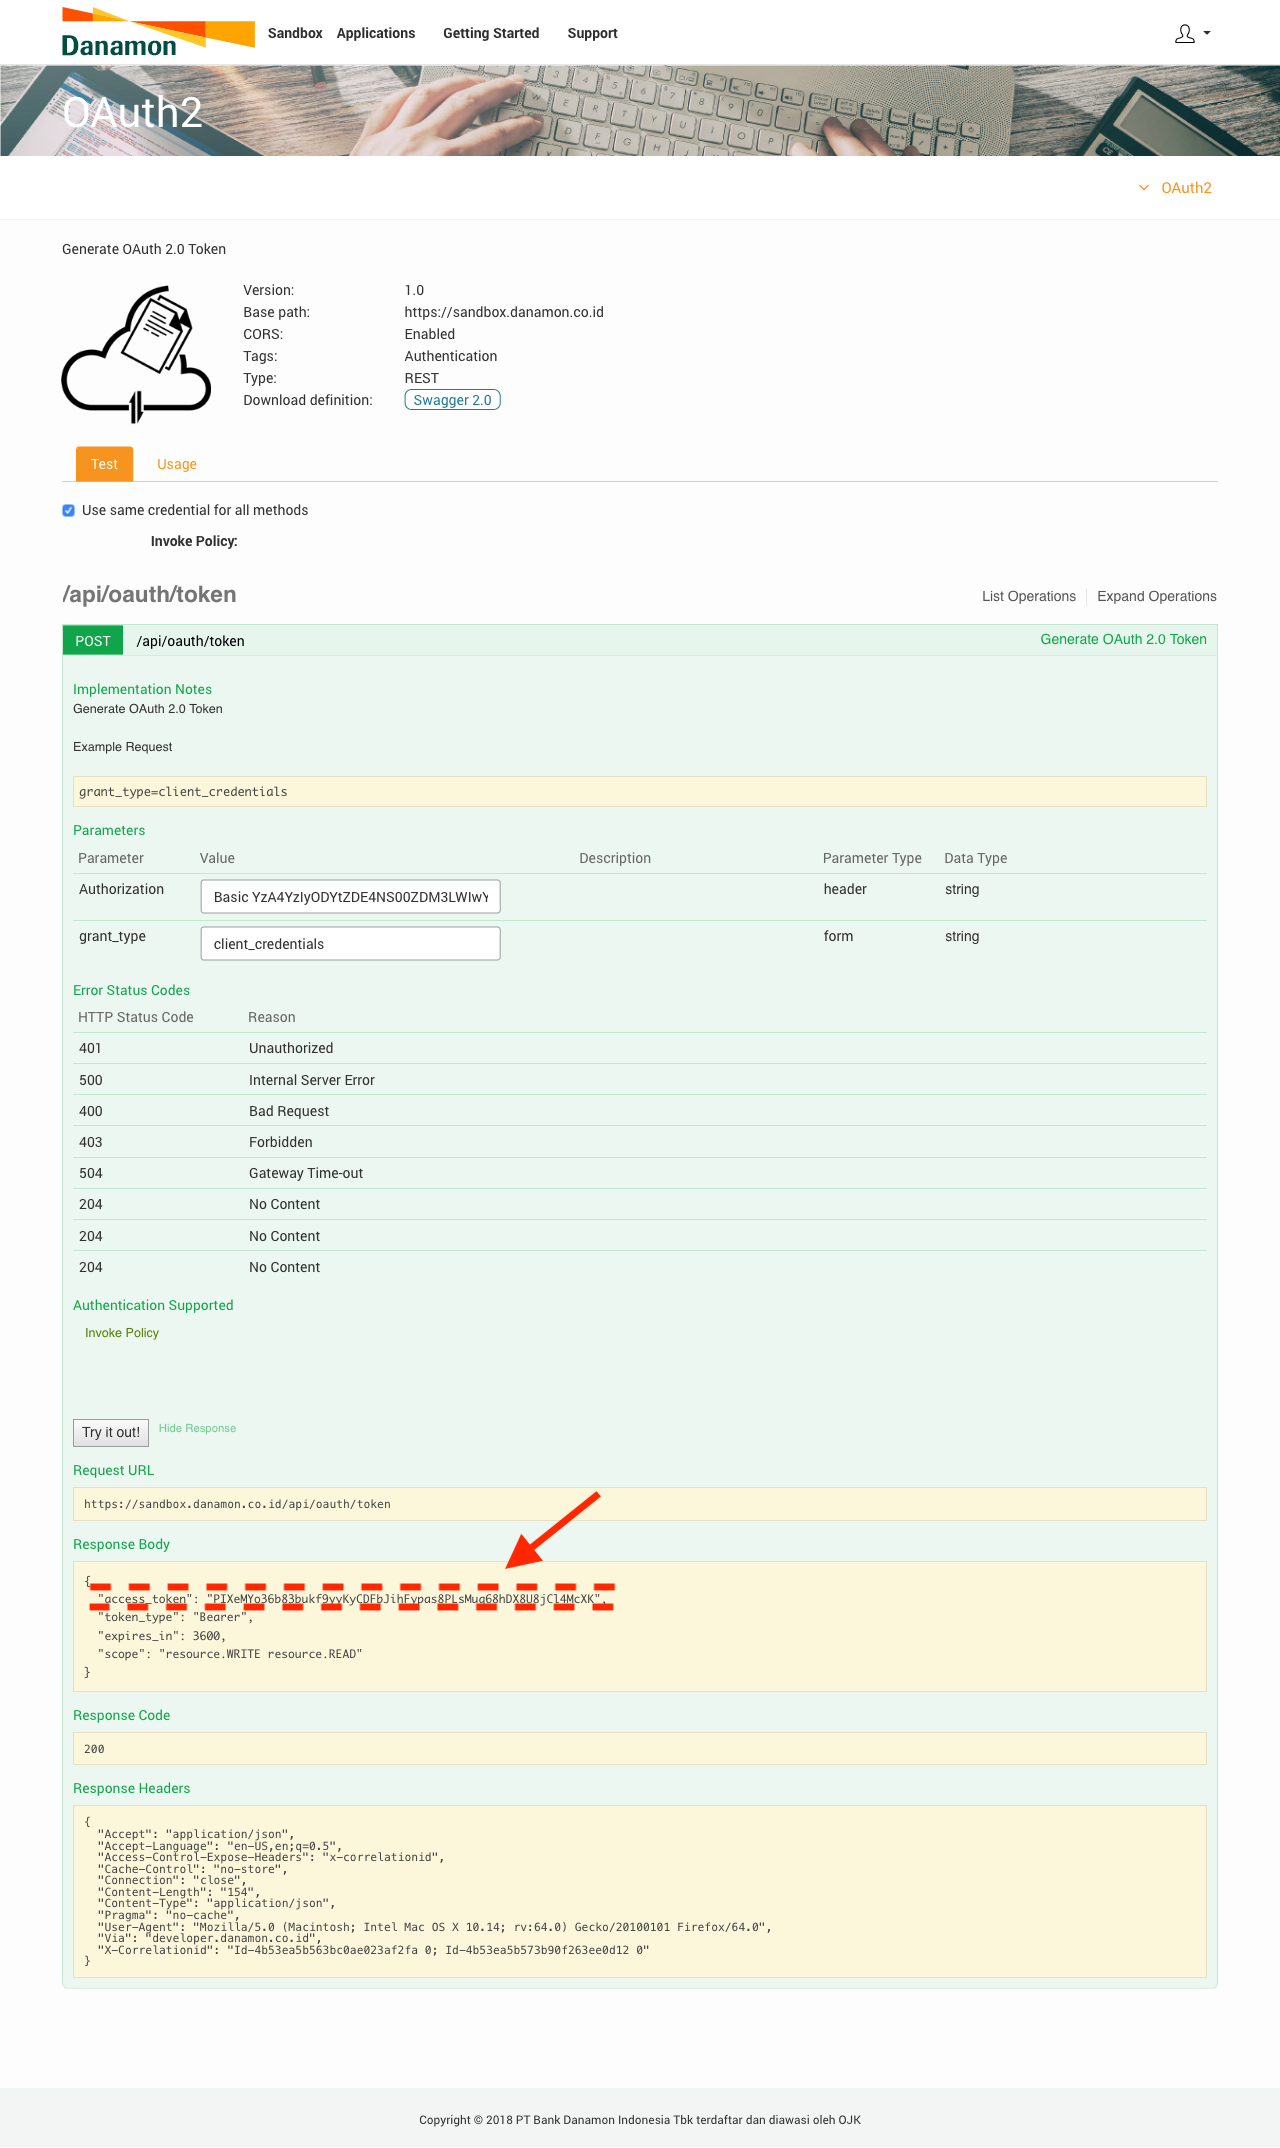Image resolution: width=1280 pixels, height=2148 pixels.
Task: Click the "expires_in": 3600 line
Action: coord(162,1636)
